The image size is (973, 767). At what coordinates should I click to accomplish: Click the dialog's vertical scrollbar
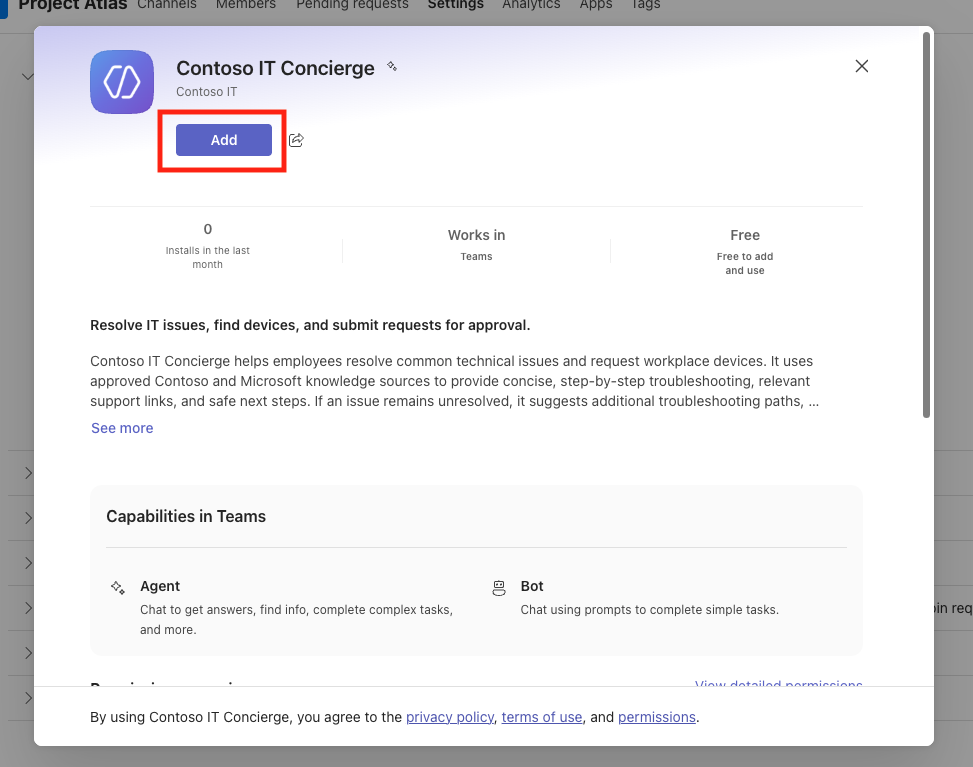point(926,225)
